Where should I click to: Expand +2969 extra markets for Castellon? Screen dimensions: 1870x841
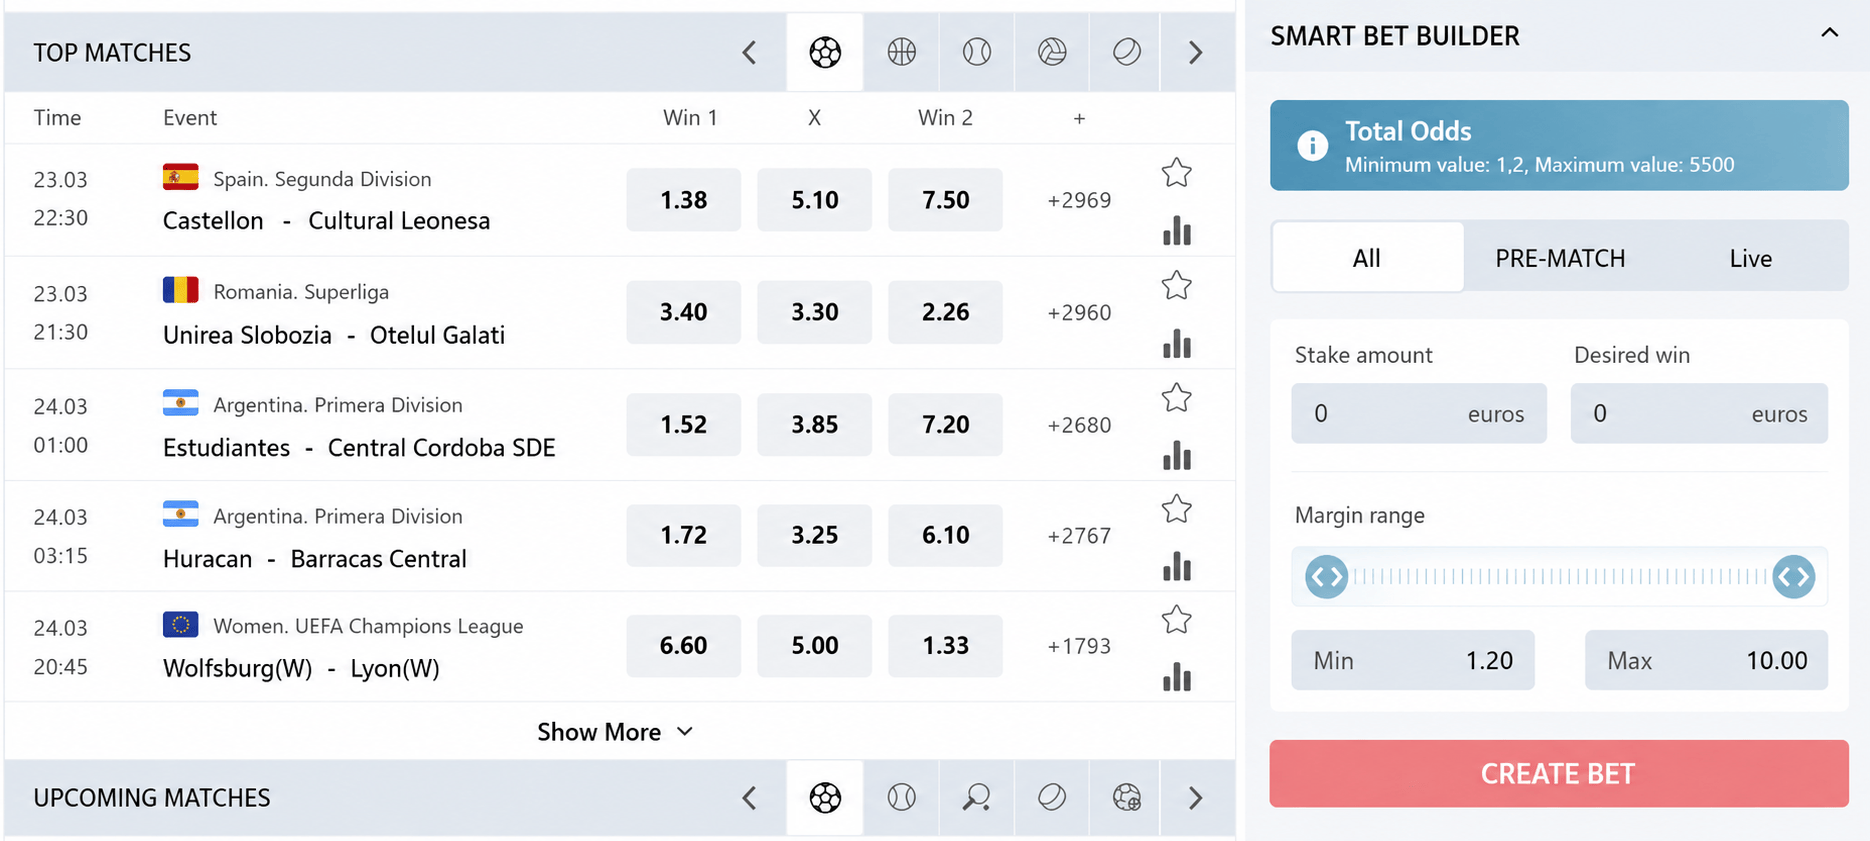pyautogui.click(x=1079, y=200)
